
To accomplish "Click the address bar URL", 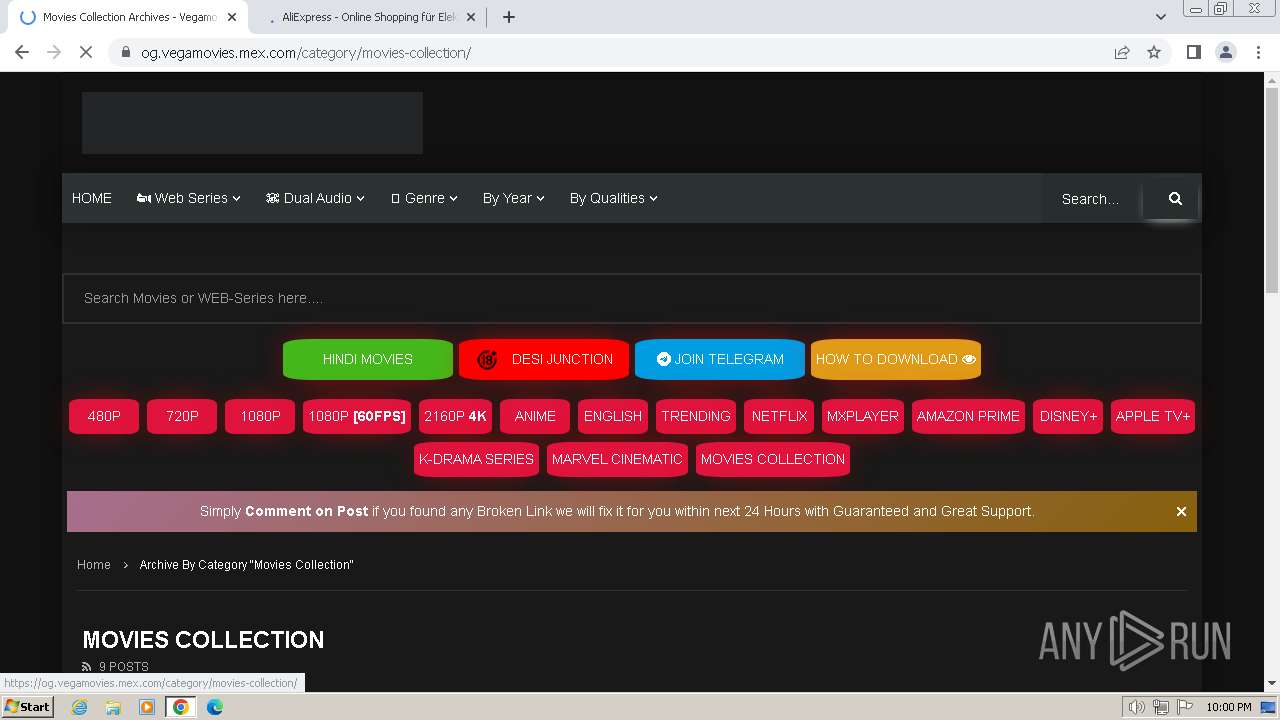I will 306,52.
